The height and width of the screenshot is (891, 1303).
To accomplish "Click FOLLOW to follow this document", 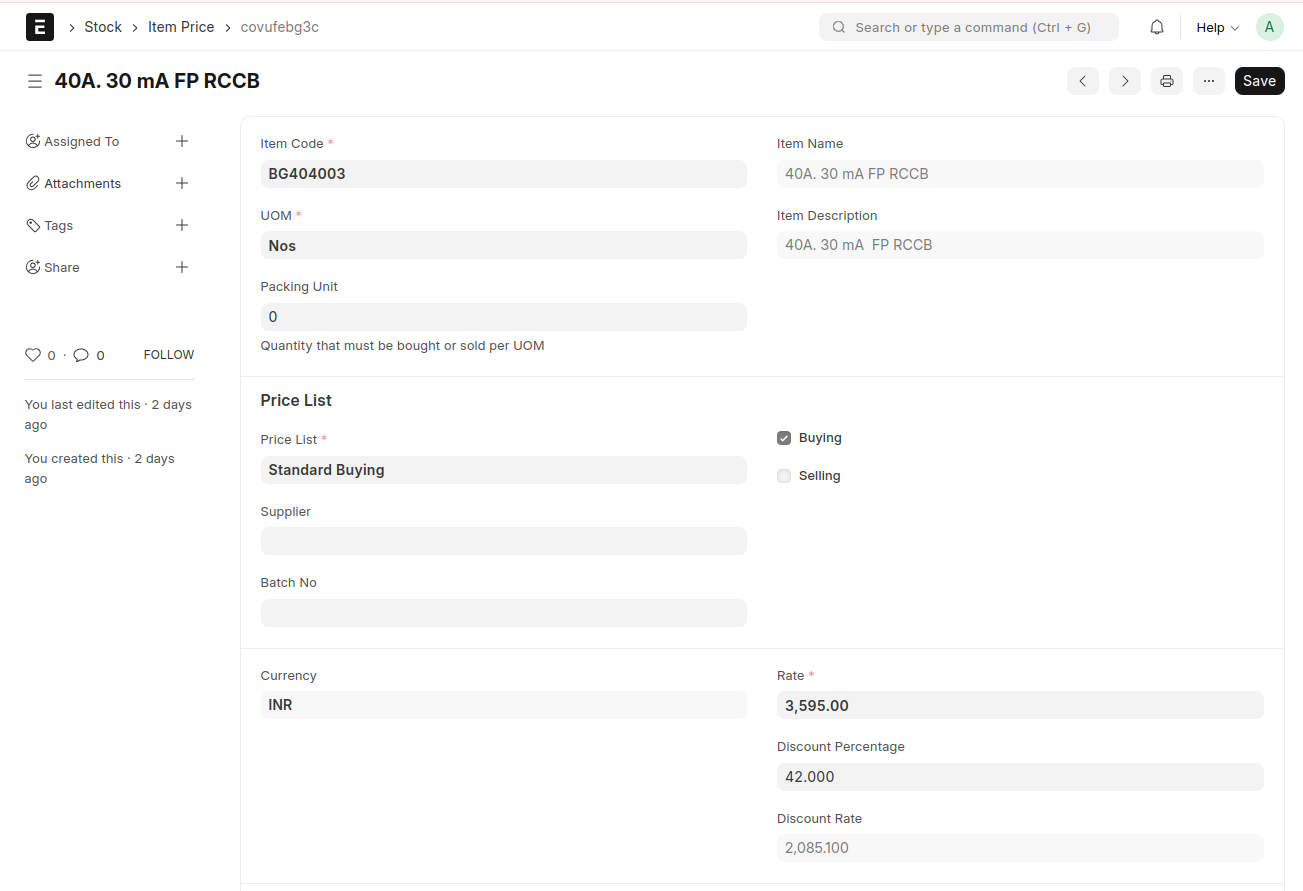I will point(168,355).
